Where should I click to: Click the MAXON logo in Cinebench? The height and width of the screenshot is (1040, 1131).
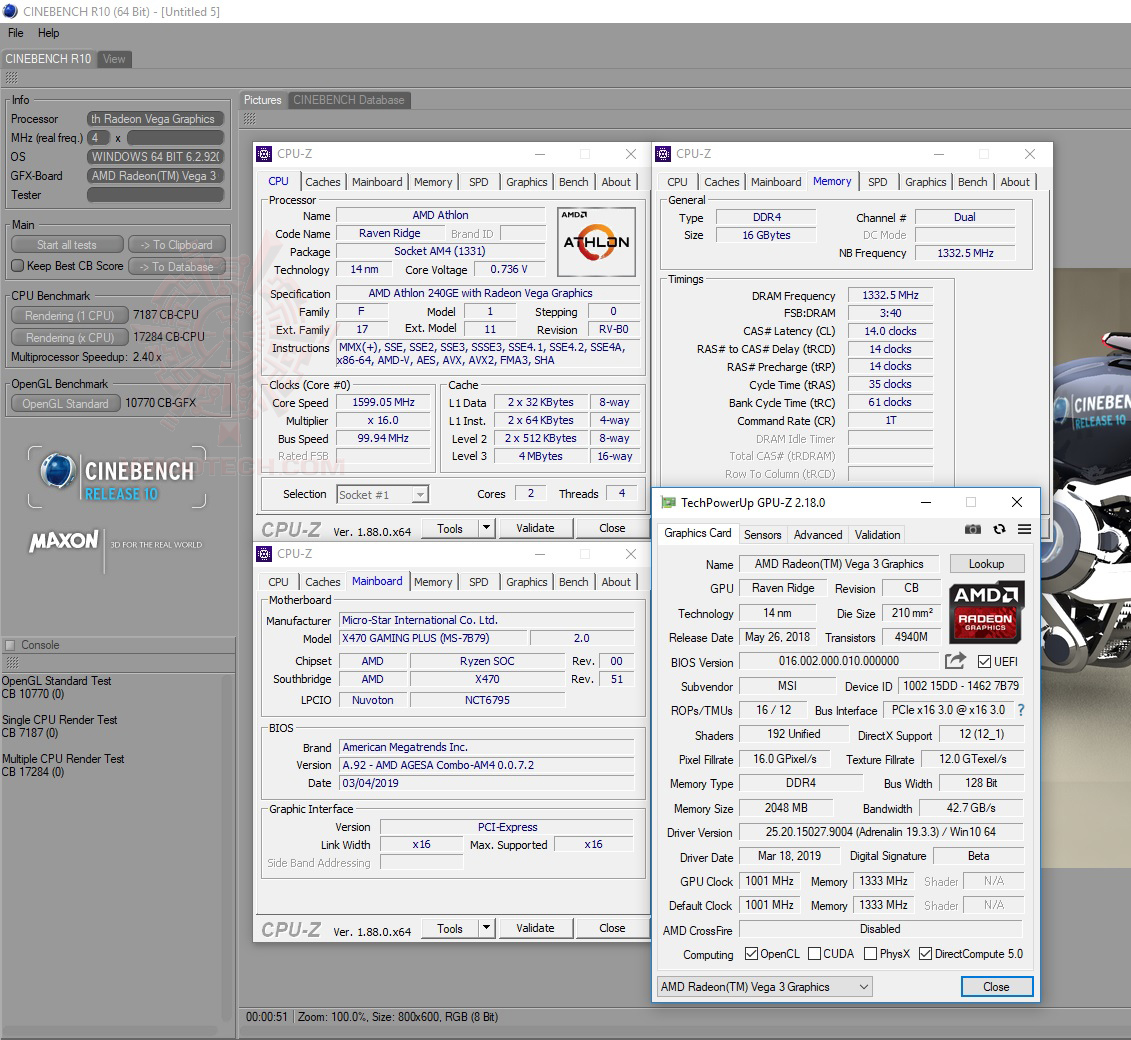(x=64, y=543)
